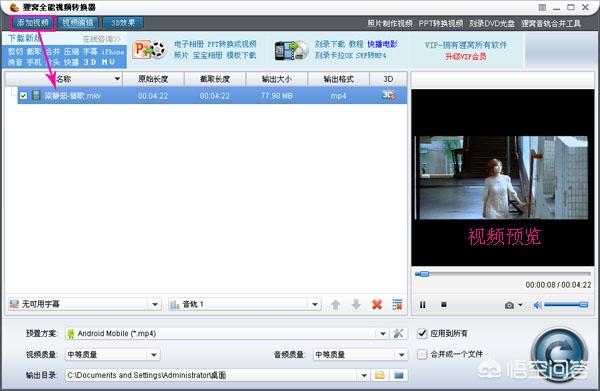600x391 pixels.
Task: Click the red X remove file icon
Action: coord(377,305)
